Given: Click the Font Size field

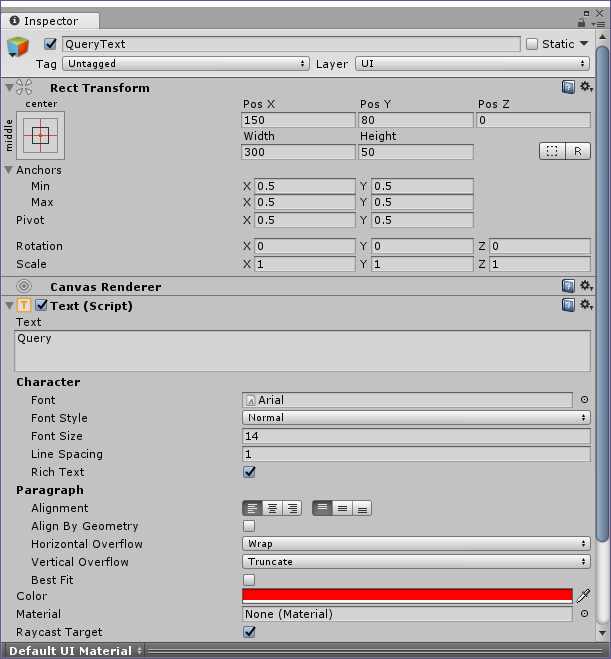Looking at the screenshot, I should pos(416,436).
